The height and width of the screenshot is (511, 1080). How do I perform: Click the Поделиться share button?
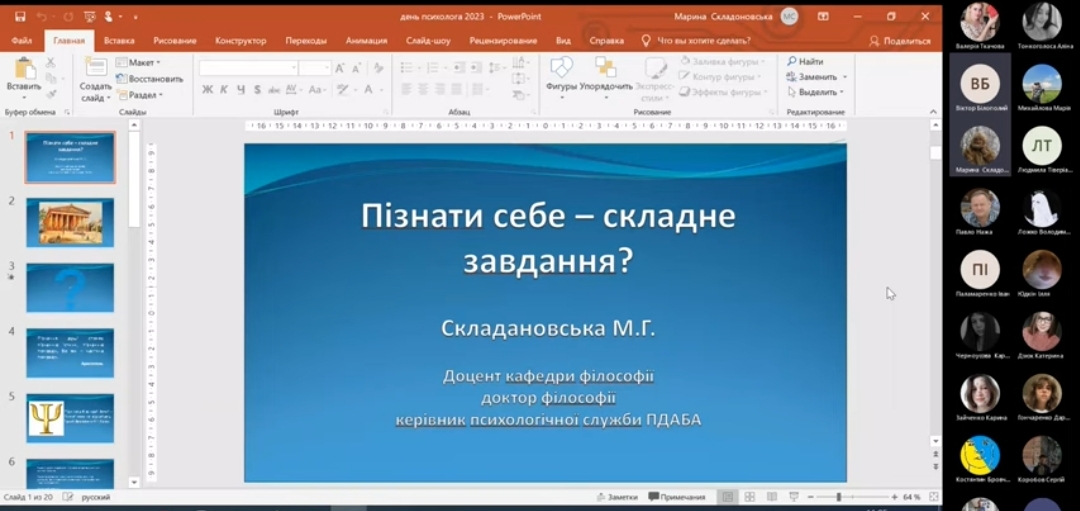[x=900, y=41]
